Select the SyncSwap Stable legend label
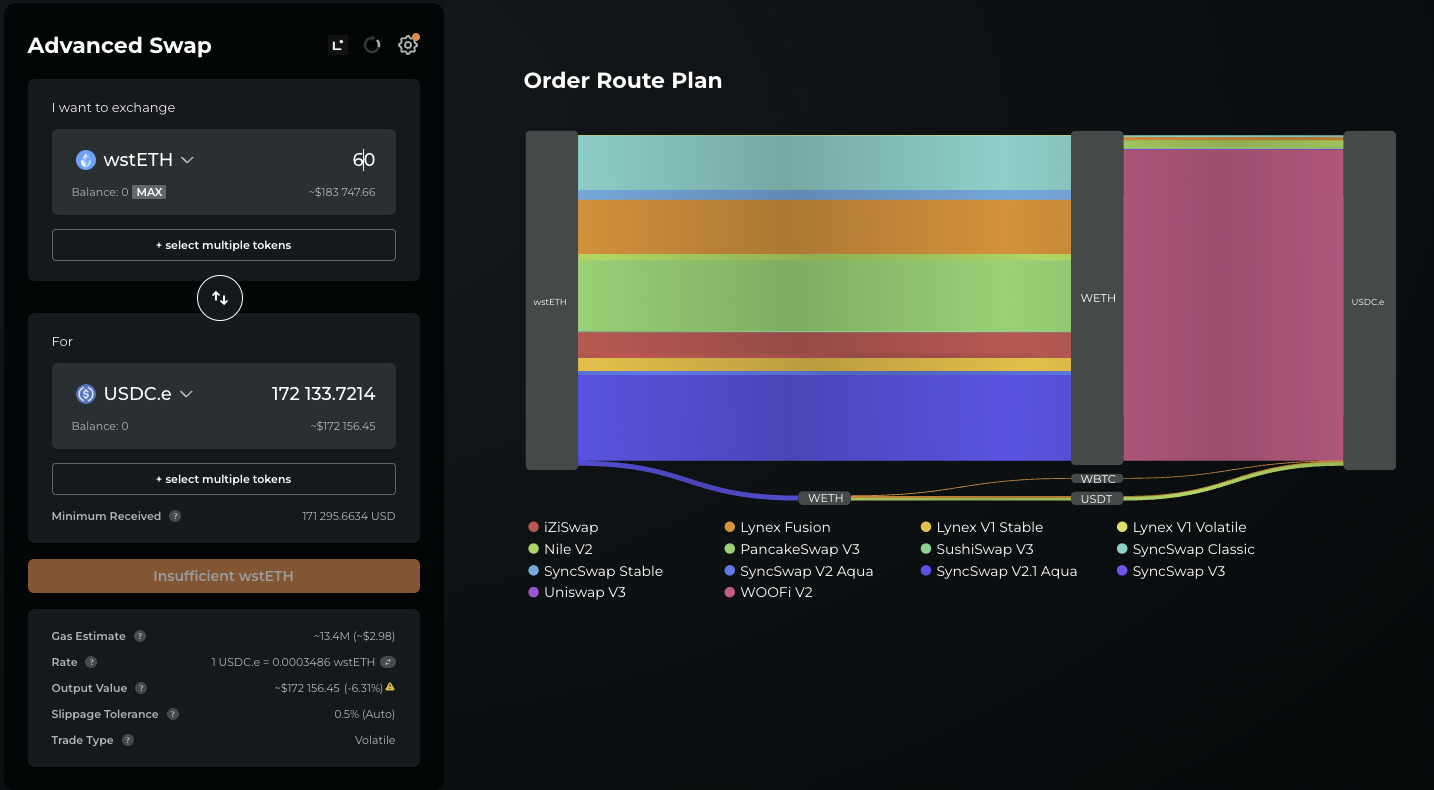The image size is (1434, 790). tap(603, 571)
